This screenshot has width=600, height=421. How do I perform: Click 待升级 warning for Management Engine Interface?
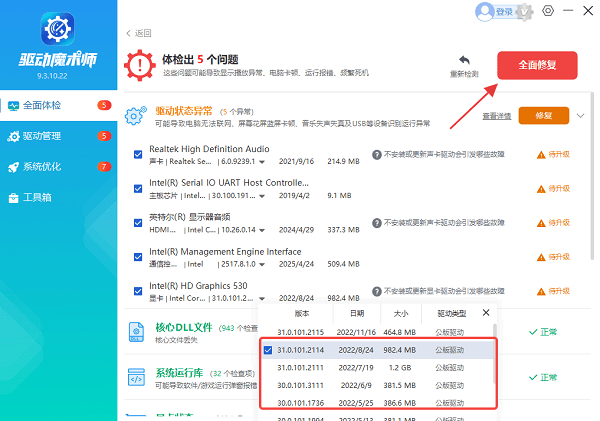[553, 257]
